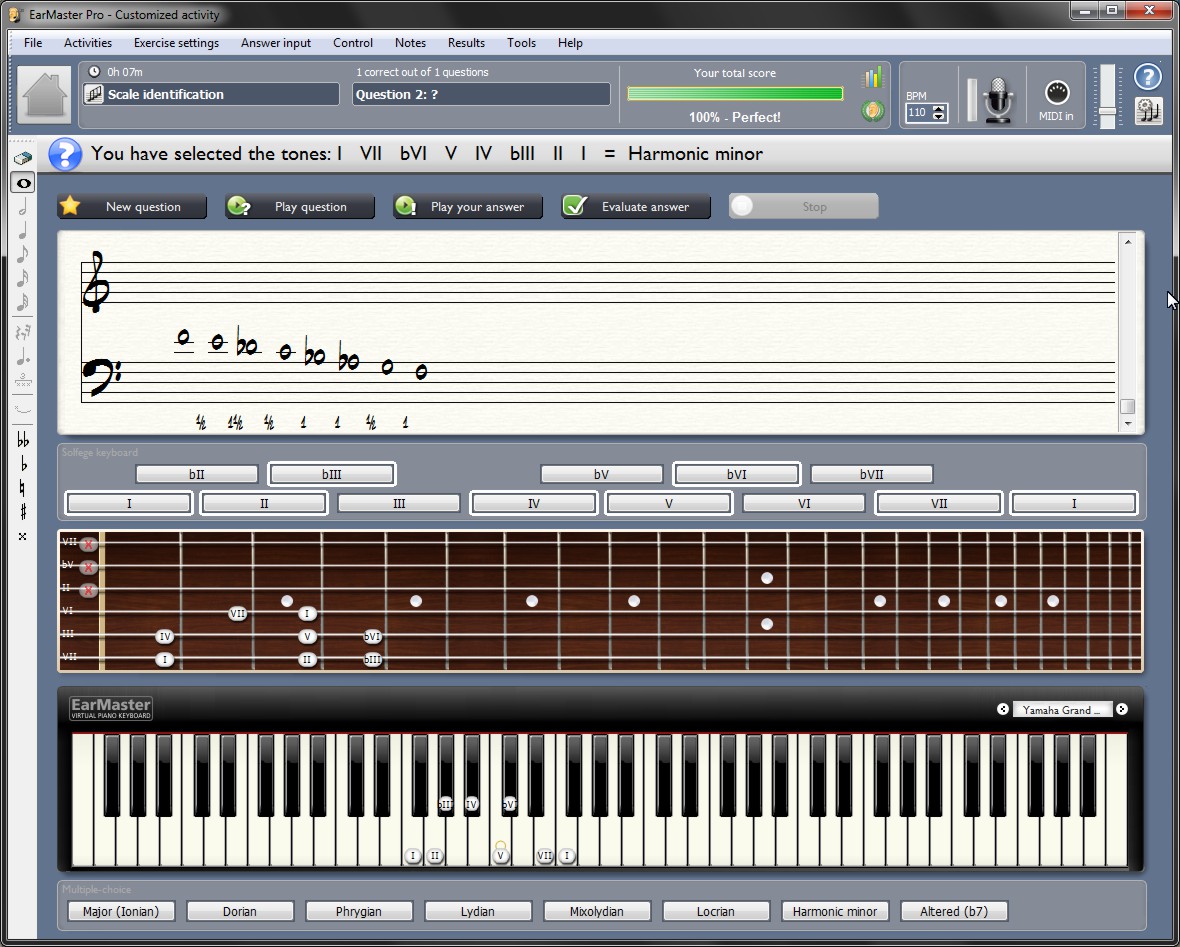Toggle the bVI solfege key

(x=736, y=474)
